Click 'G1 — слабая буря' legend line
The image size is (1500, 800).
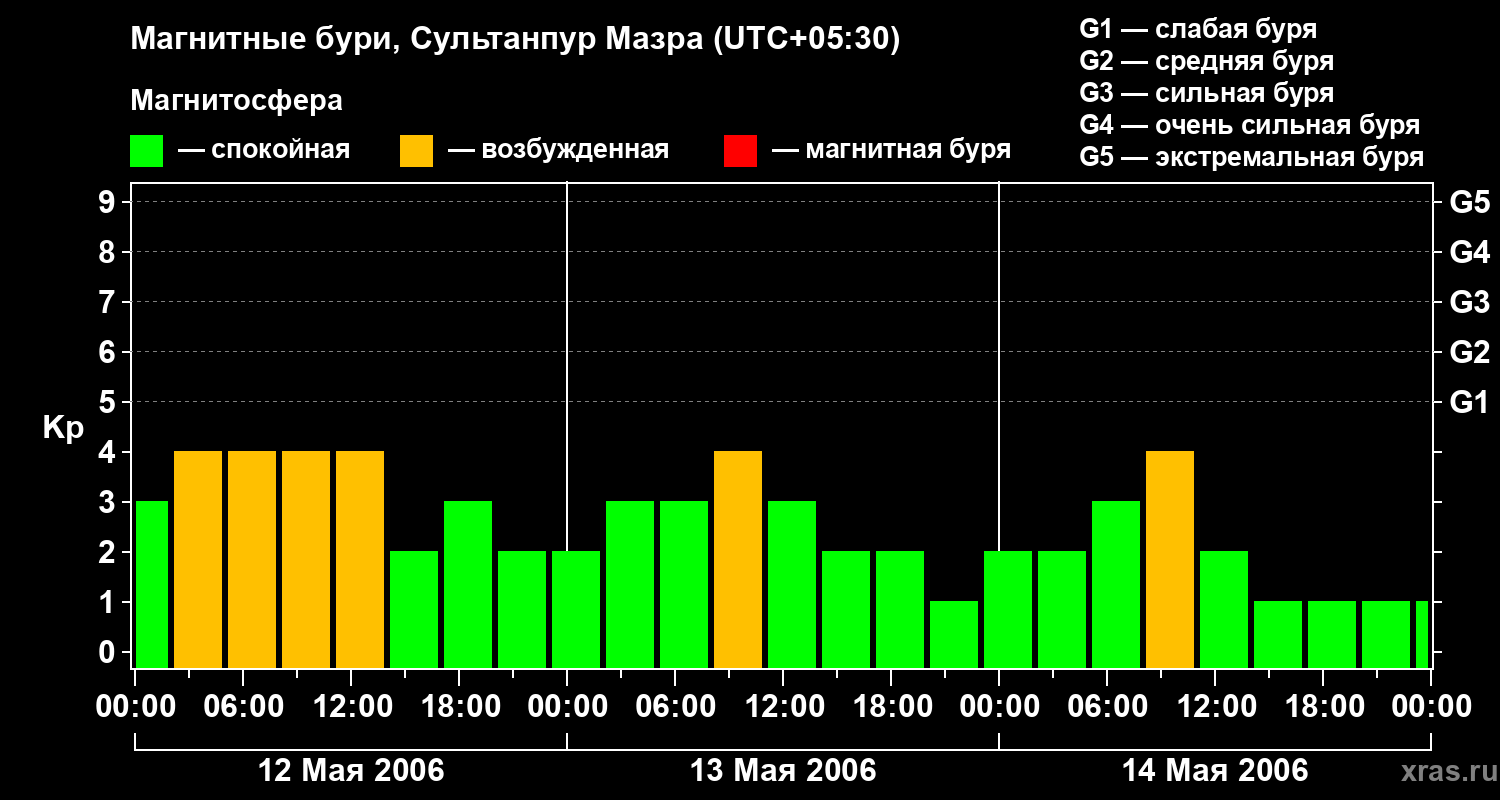[1198, 29]
